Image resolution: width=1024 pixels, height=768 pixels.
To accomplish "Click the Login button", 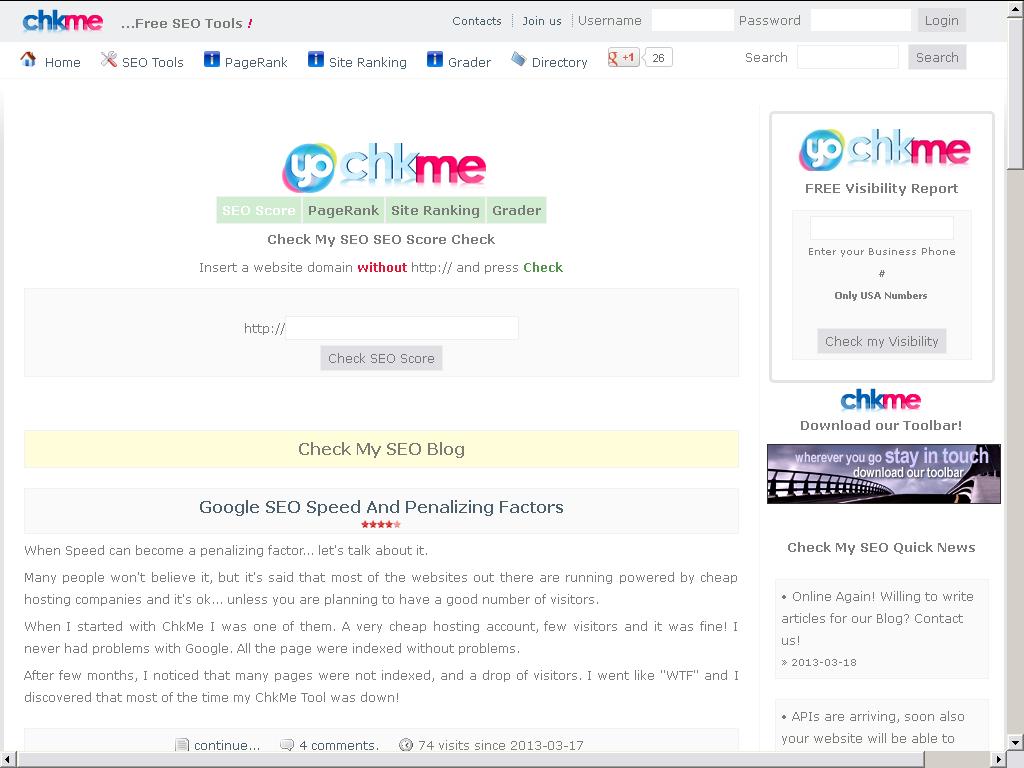I will [941, 20].
